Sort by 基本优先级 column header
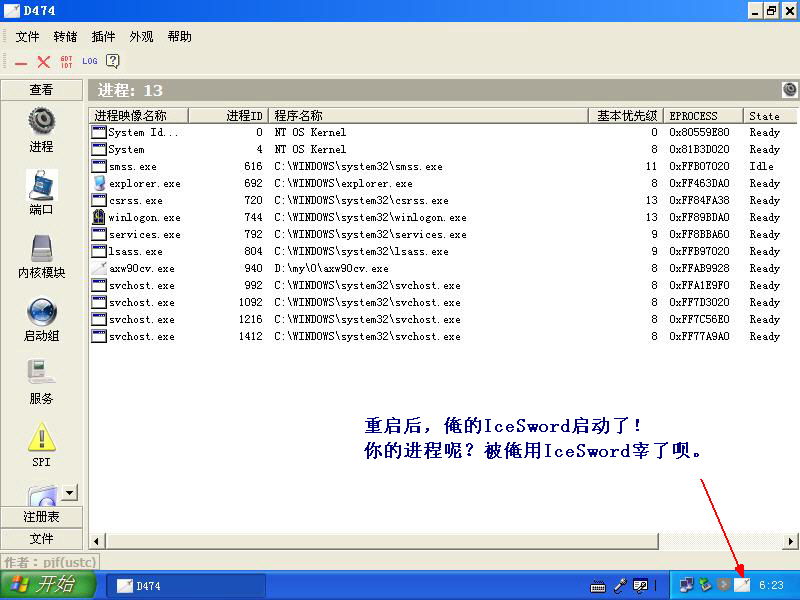 point(626,116)
